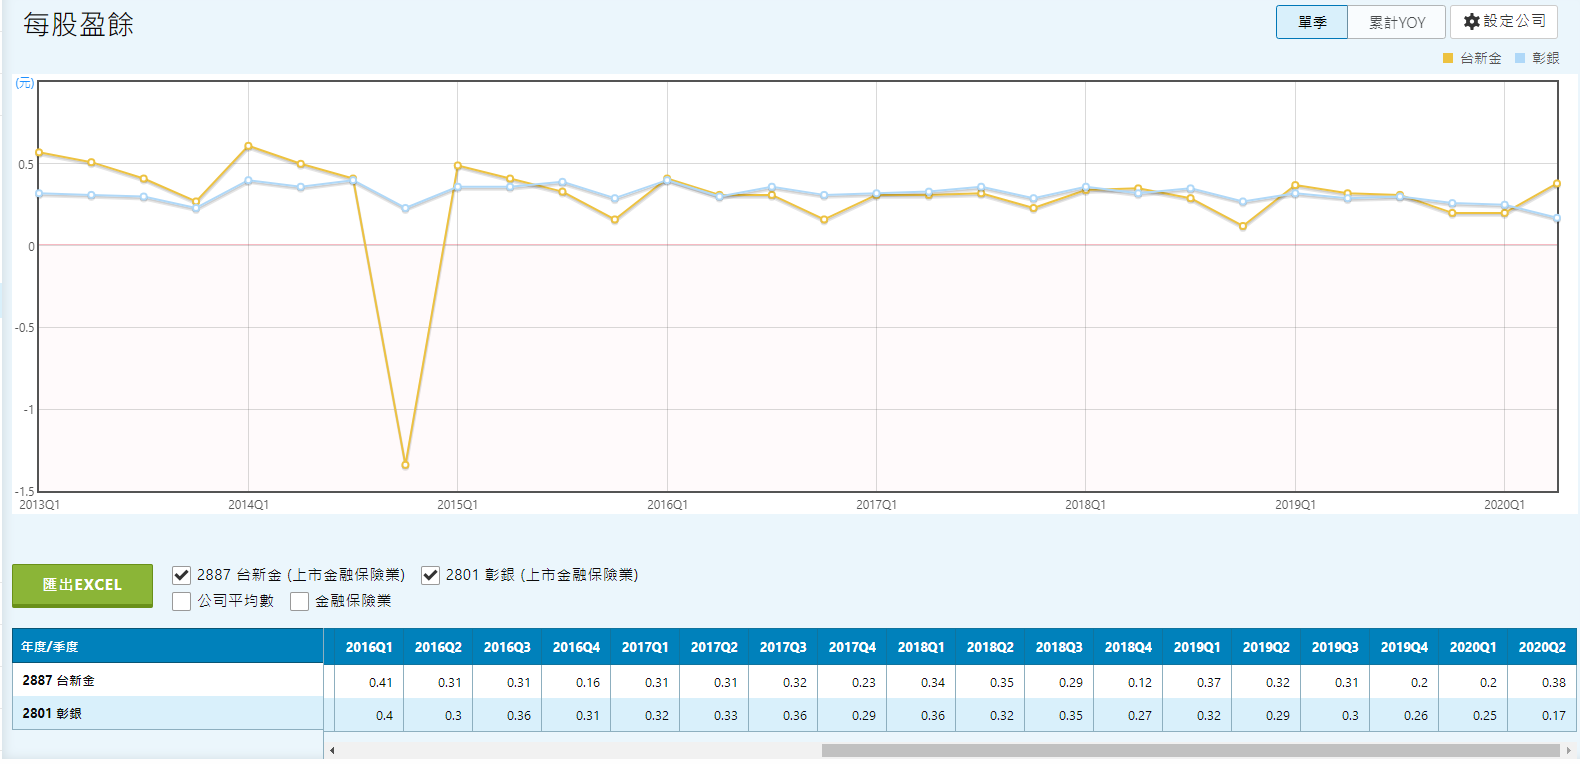1580x764 pixels.
Task: Select the last 台新金 point on chart
Action: pos(1557,184)
